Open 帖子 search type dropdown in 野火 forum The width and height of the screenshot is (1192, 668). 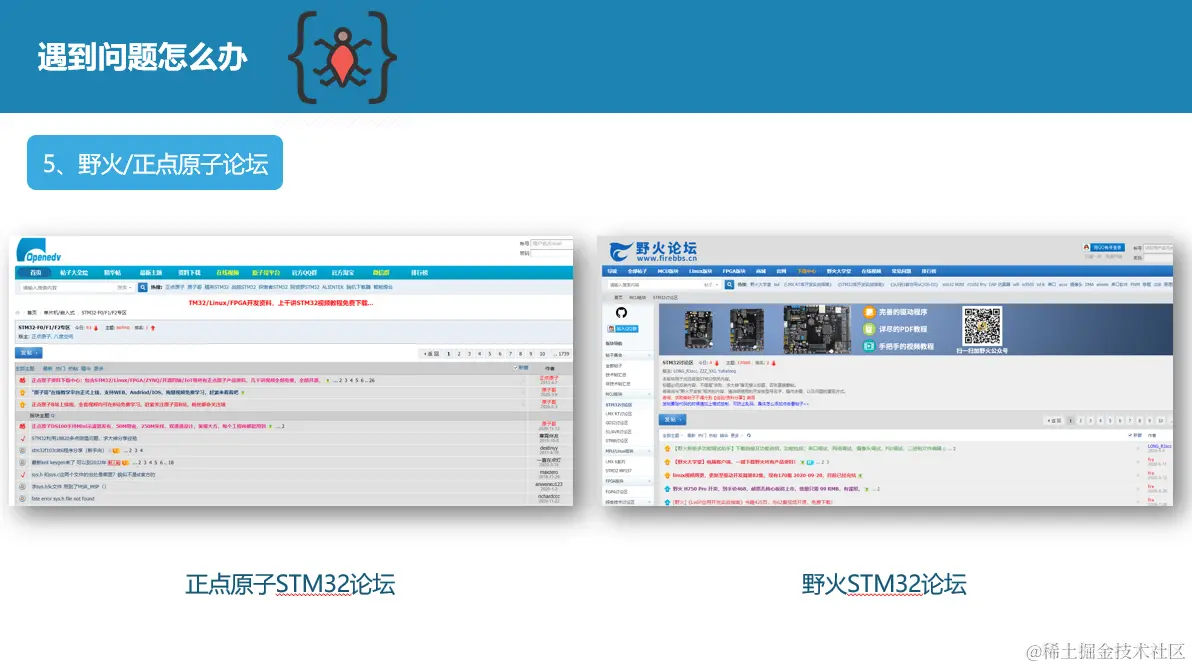711,284
